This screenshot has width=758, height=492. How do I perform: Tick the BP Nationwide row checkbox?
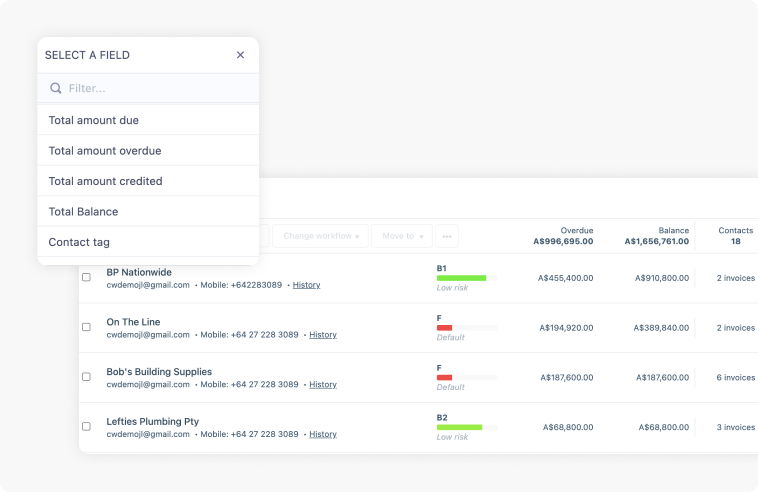pyautogui.click(x=86, y=277)
